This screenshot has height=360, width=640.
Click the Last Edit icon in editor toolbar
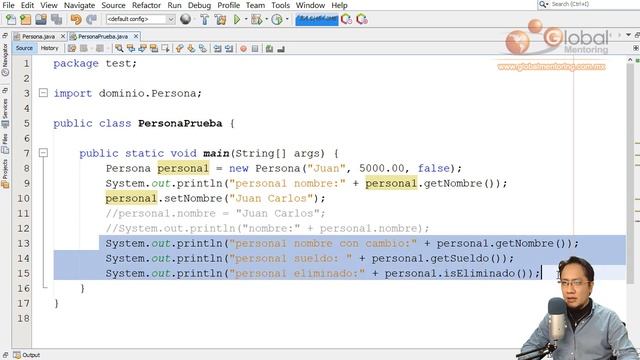[72, 49]
